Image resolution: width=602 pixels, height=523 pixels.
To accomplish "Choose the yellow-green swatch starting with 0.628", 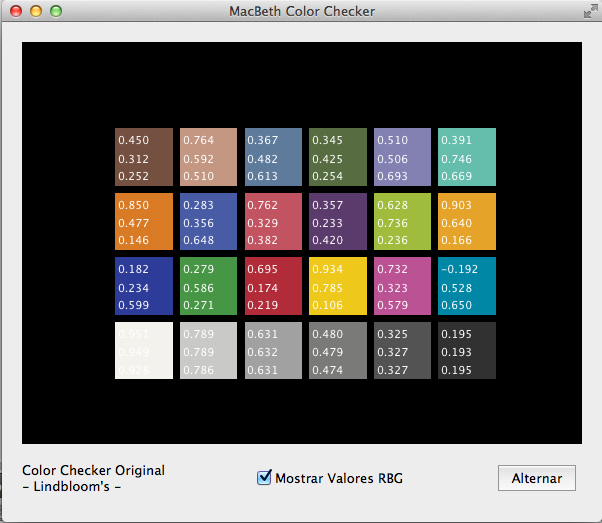I will tap(402, 222).
